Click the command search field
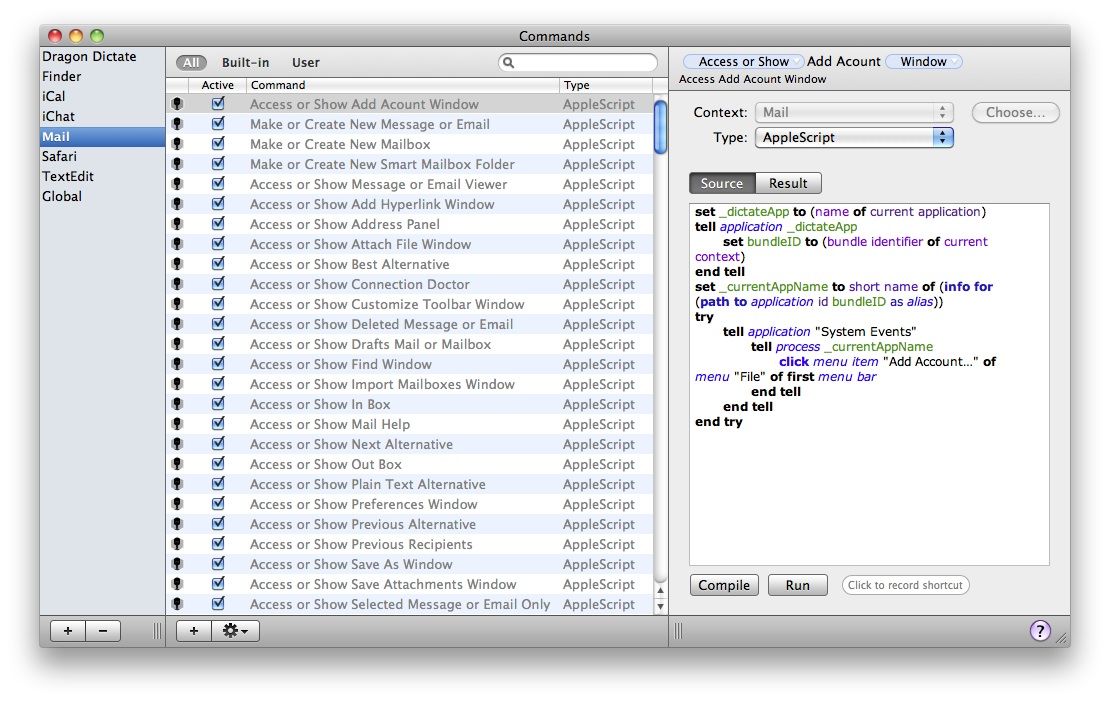1110x702 pixels. click(x=578, y=62)
